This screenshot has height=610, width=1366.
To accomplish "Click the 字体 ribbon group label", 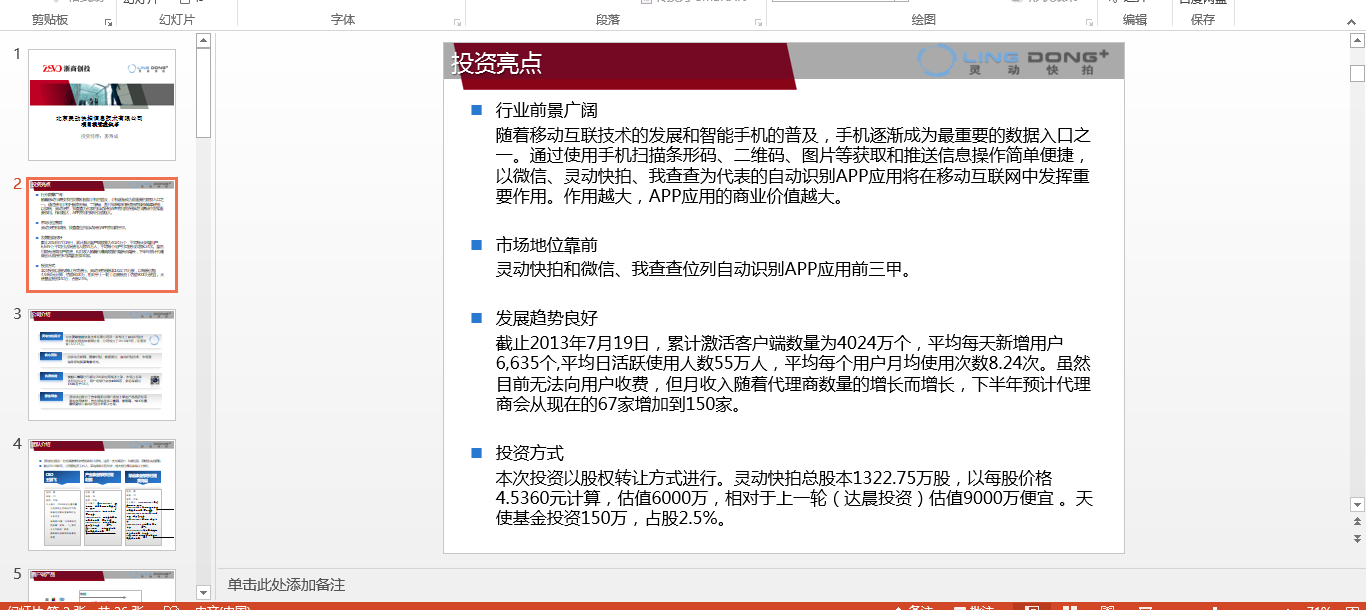I will pyautogui.click(x=343, y=20).
